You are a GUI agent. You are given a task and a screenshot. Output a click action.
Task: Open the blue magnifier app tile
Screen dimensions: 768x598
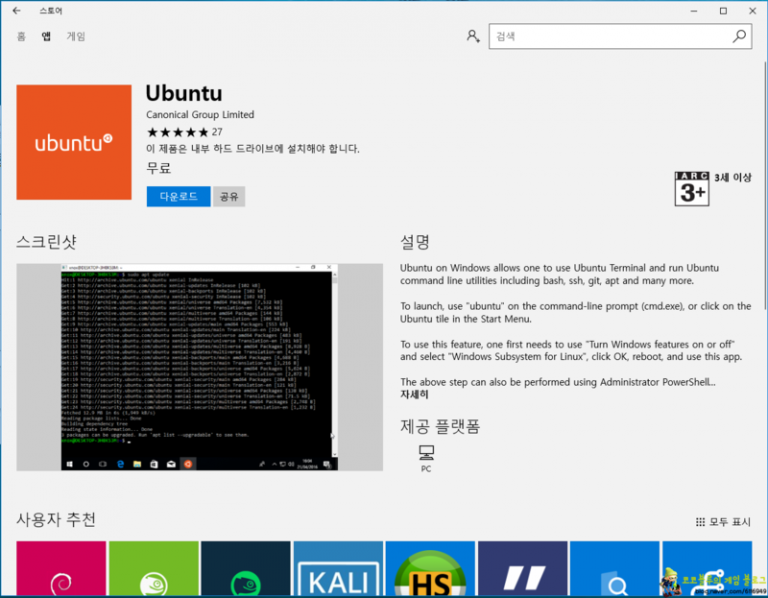tap(615, 569)
